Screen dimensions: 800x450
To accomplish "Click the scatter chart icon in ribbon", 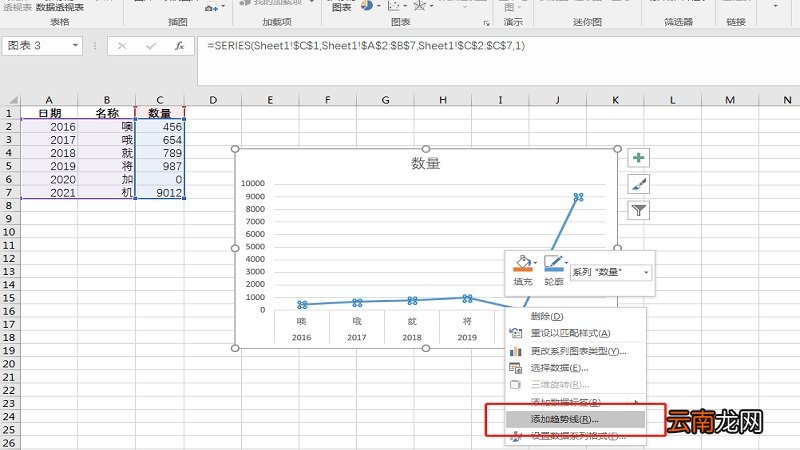I will coord(393,6).
